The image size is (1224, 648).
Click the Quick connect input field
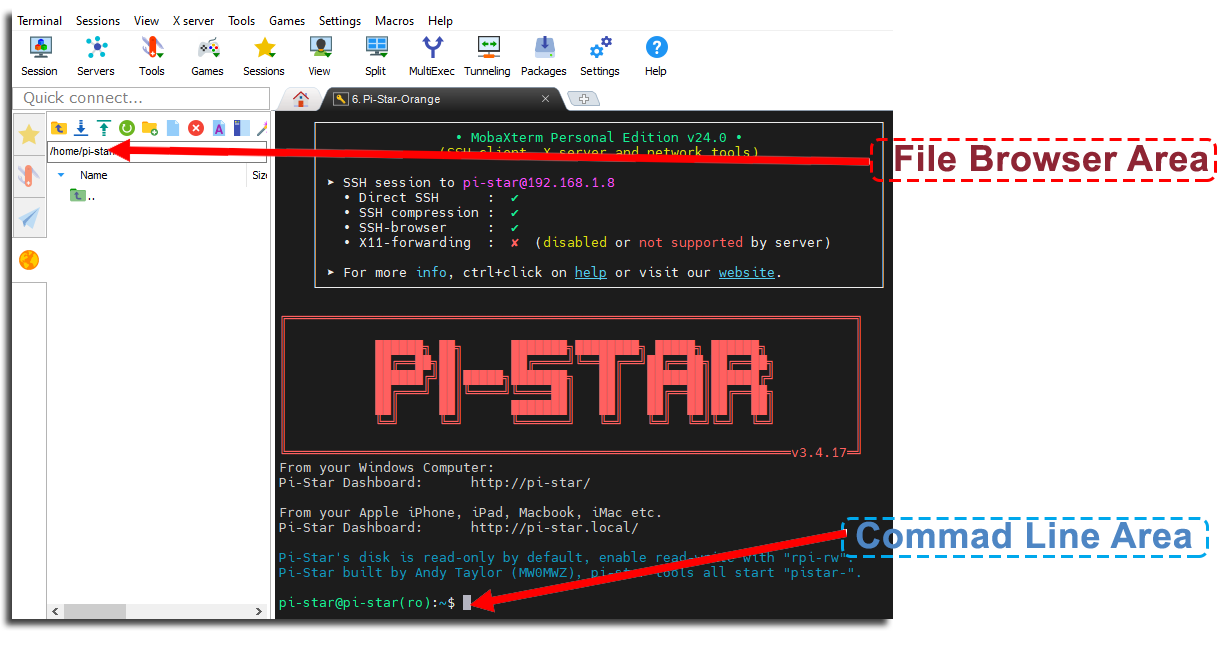pyautogui.click(x=141, y=98)
